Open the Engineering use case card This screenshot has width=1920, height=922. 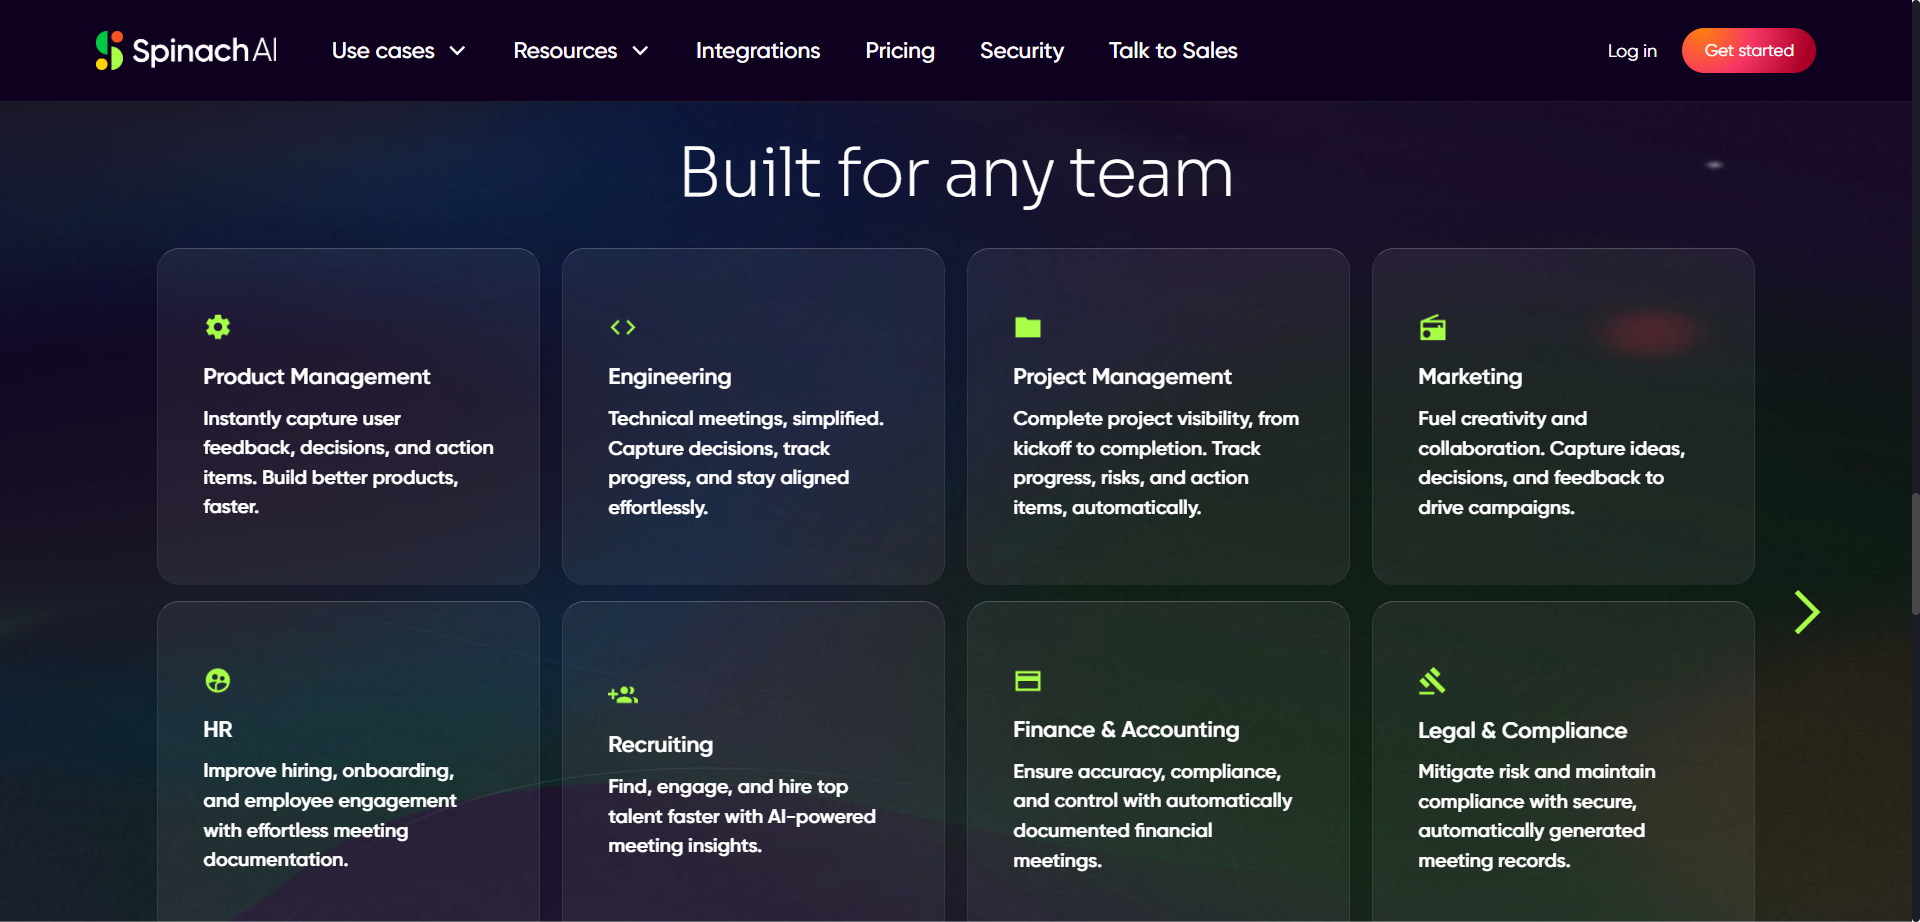pyautogui.click(x=752, y=415)
